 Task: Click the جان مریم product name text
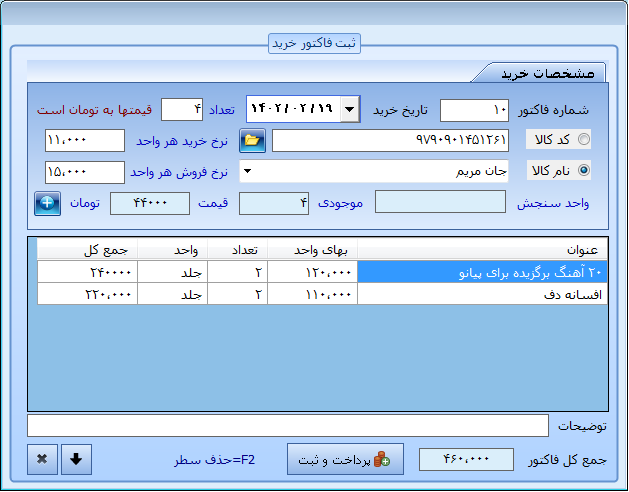[481, 172]
